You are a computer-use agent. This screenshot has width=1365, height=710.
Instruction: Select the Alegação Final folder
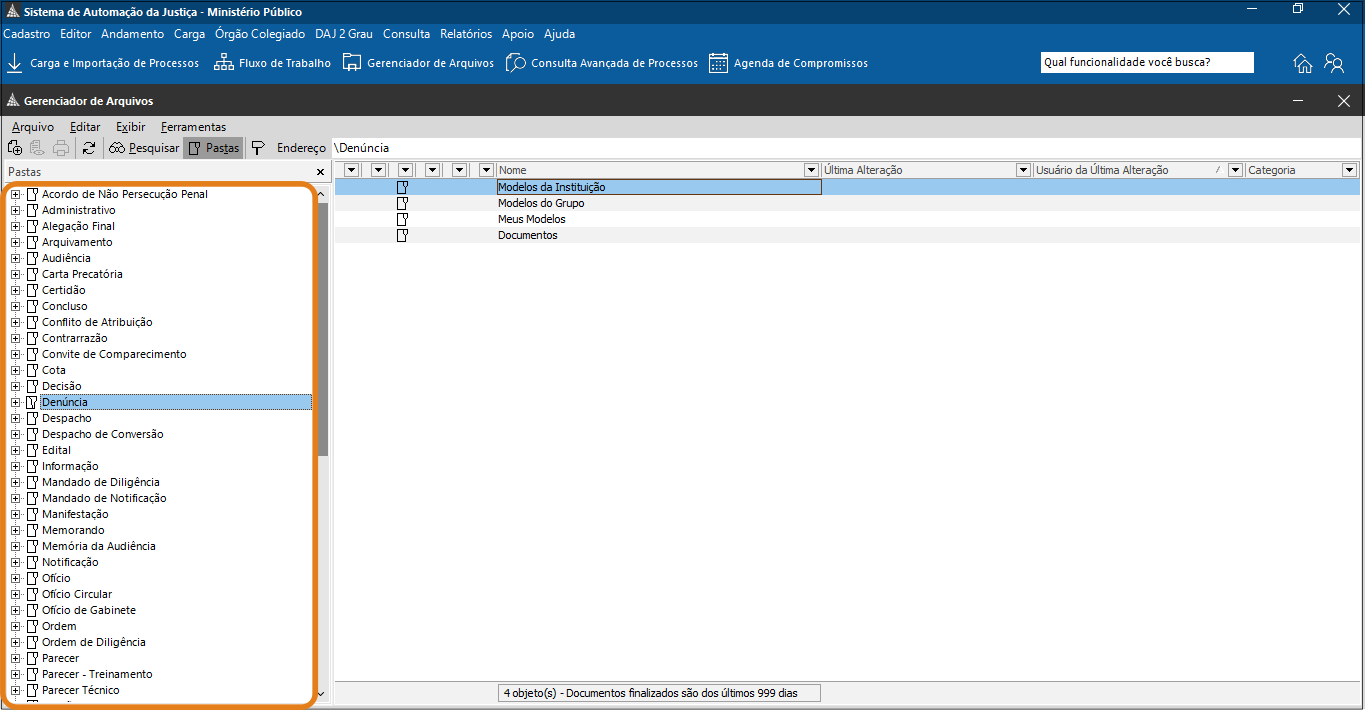coord(78,226)
